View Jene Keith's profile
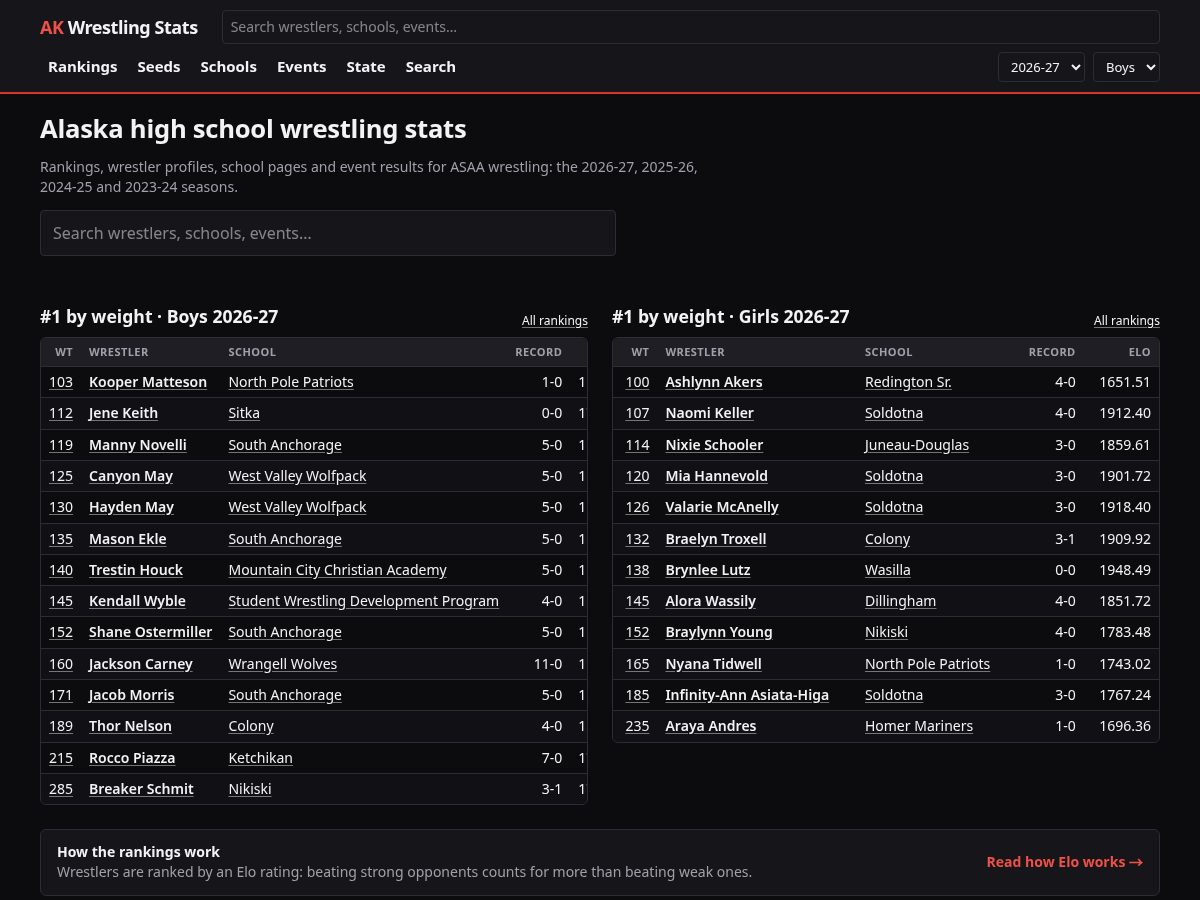Viewport: 1200px width, 900px height. pos(123,413)
